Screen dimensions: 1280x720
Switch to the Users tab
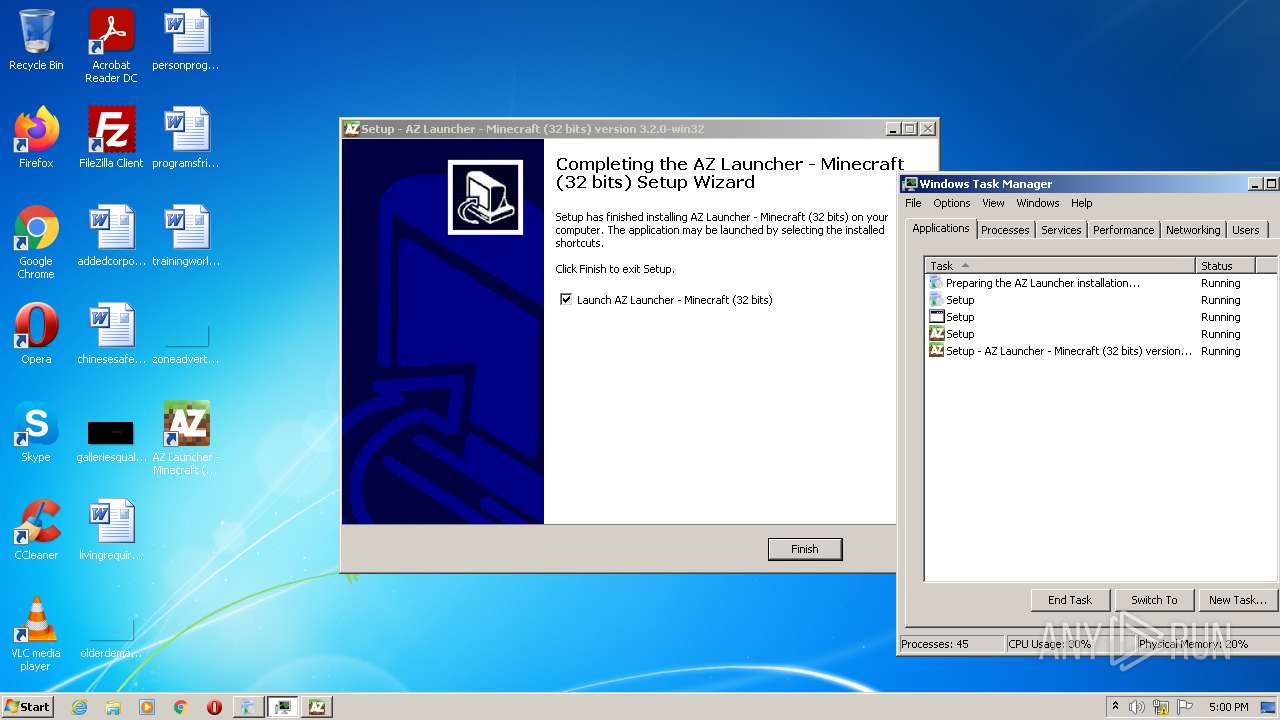click(1246, 230)
